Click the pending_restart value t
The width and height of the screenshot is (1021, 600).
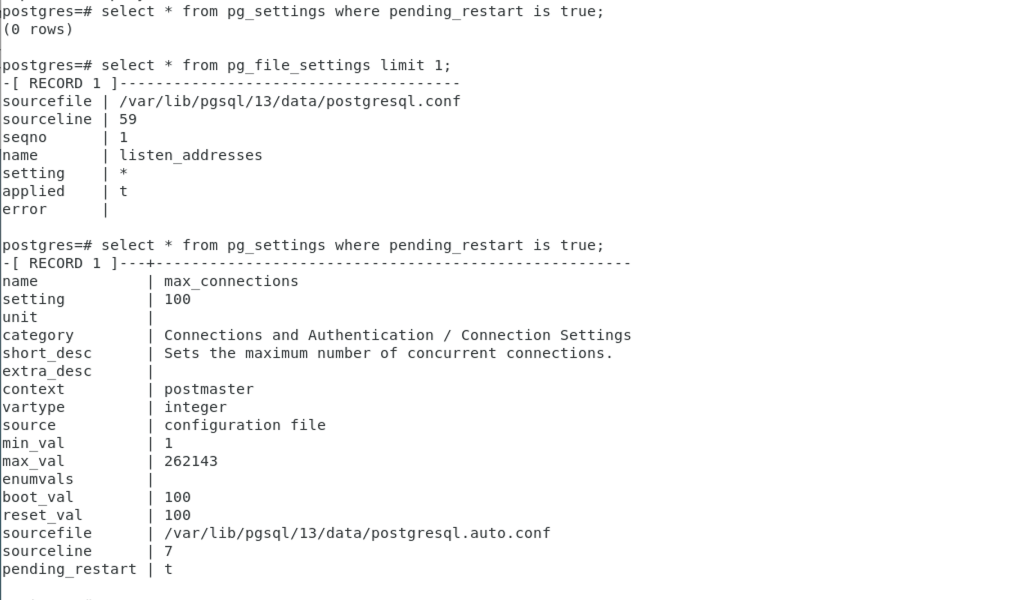click(x=169, y=569)
